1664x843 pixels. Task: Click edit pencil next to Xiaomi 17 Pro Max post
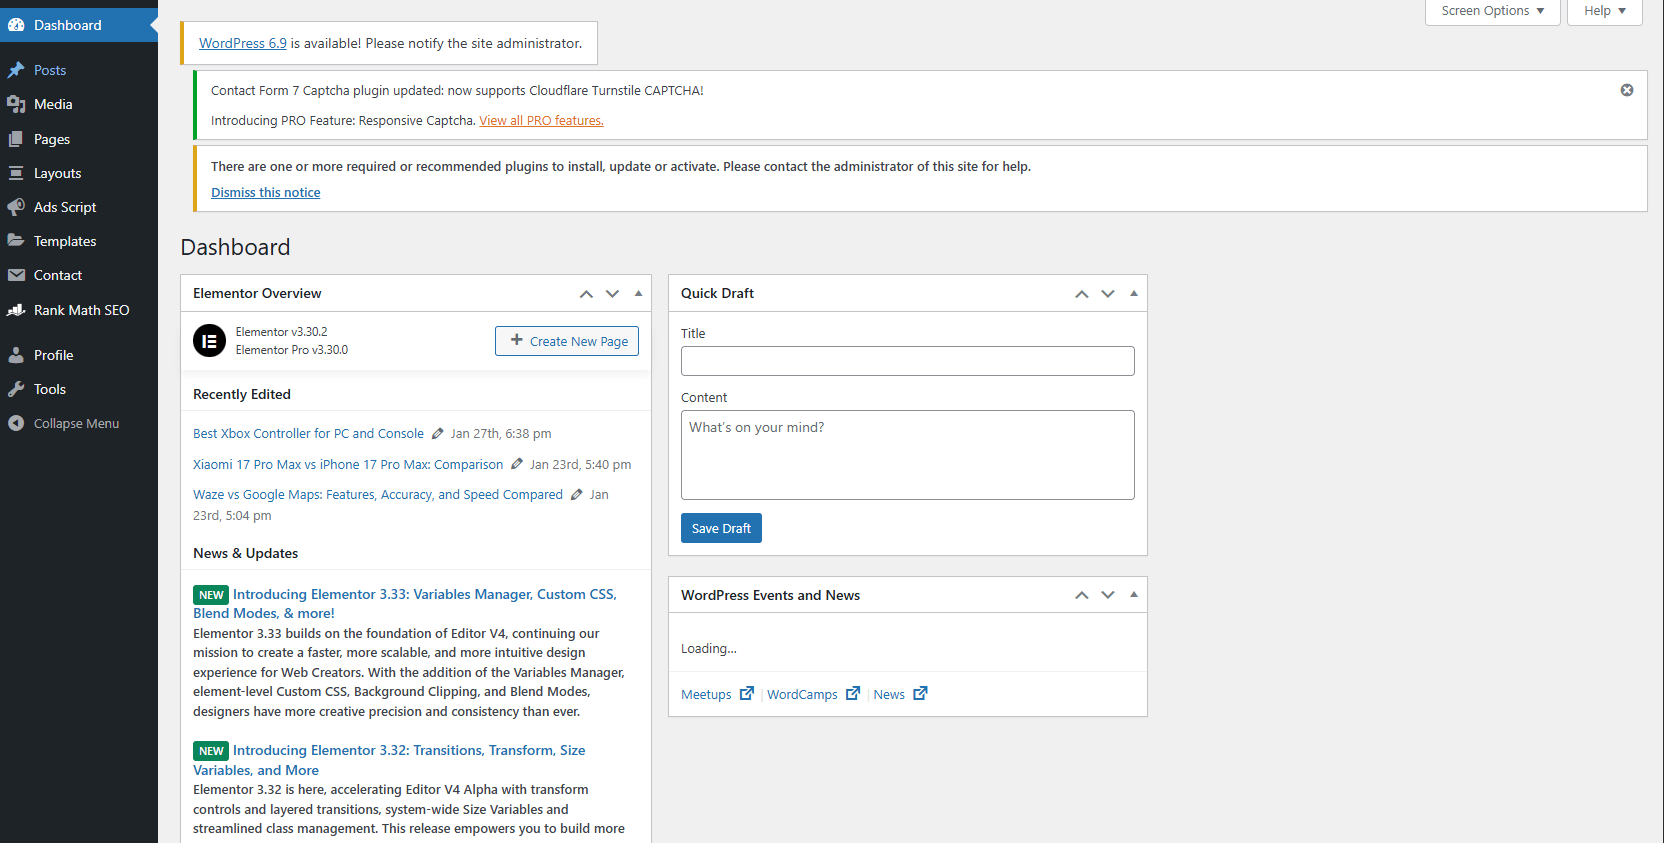[516, 464]
